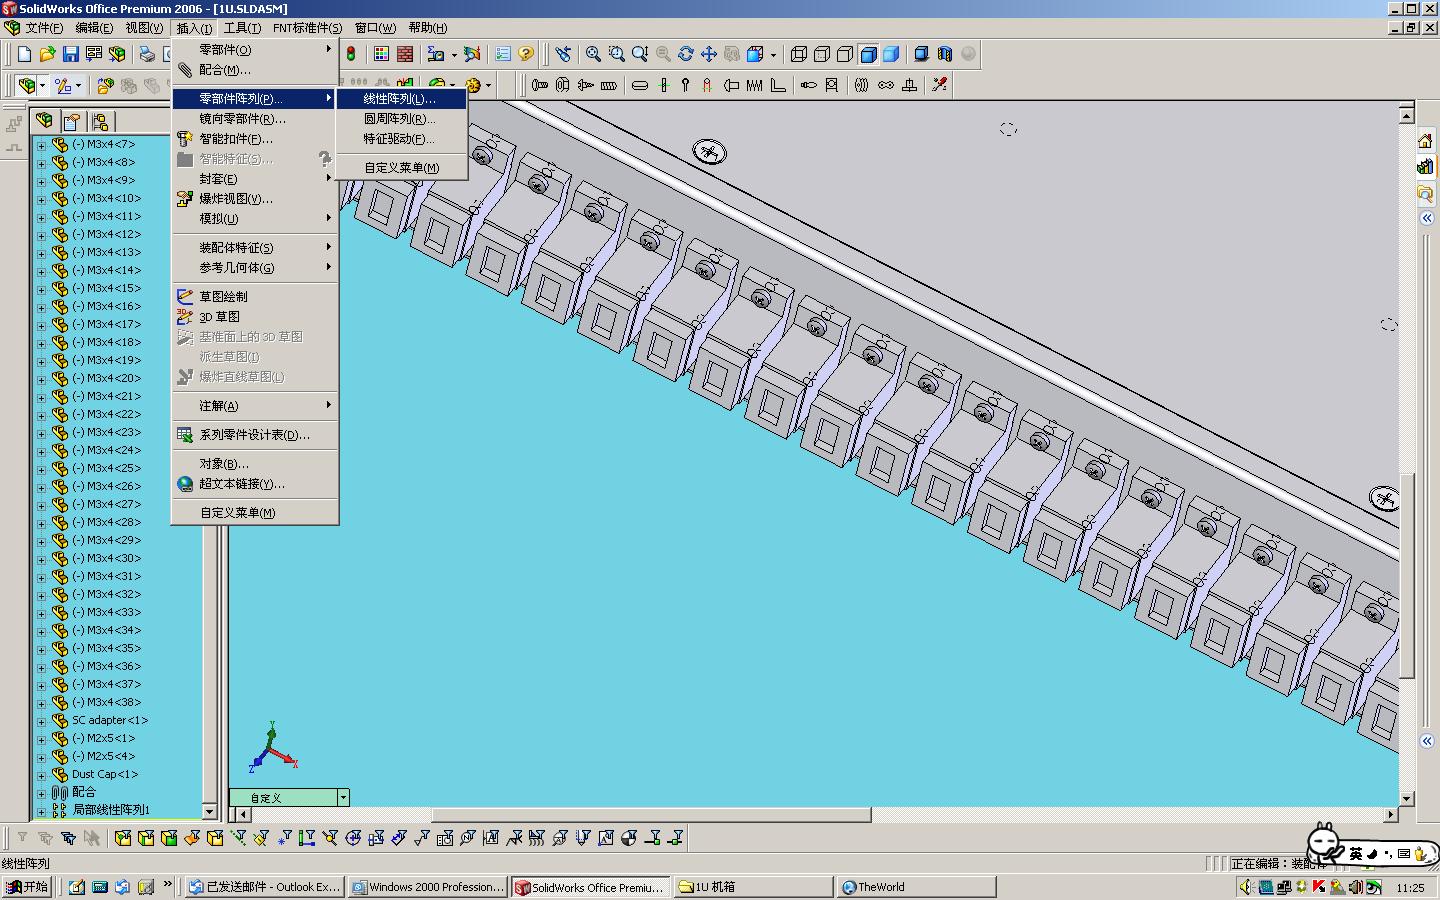Expand the 装配体特征(S) submenu
Screen dimensions: 1440x900
pyautogui.click(x=255, y=248)
